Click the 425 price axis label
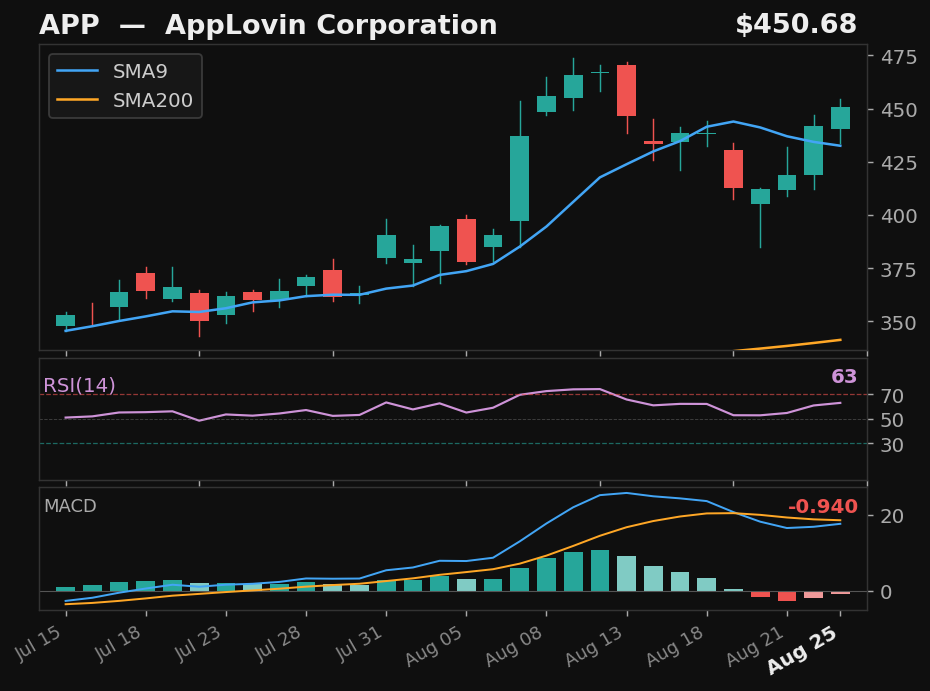 tap(899, 163)
